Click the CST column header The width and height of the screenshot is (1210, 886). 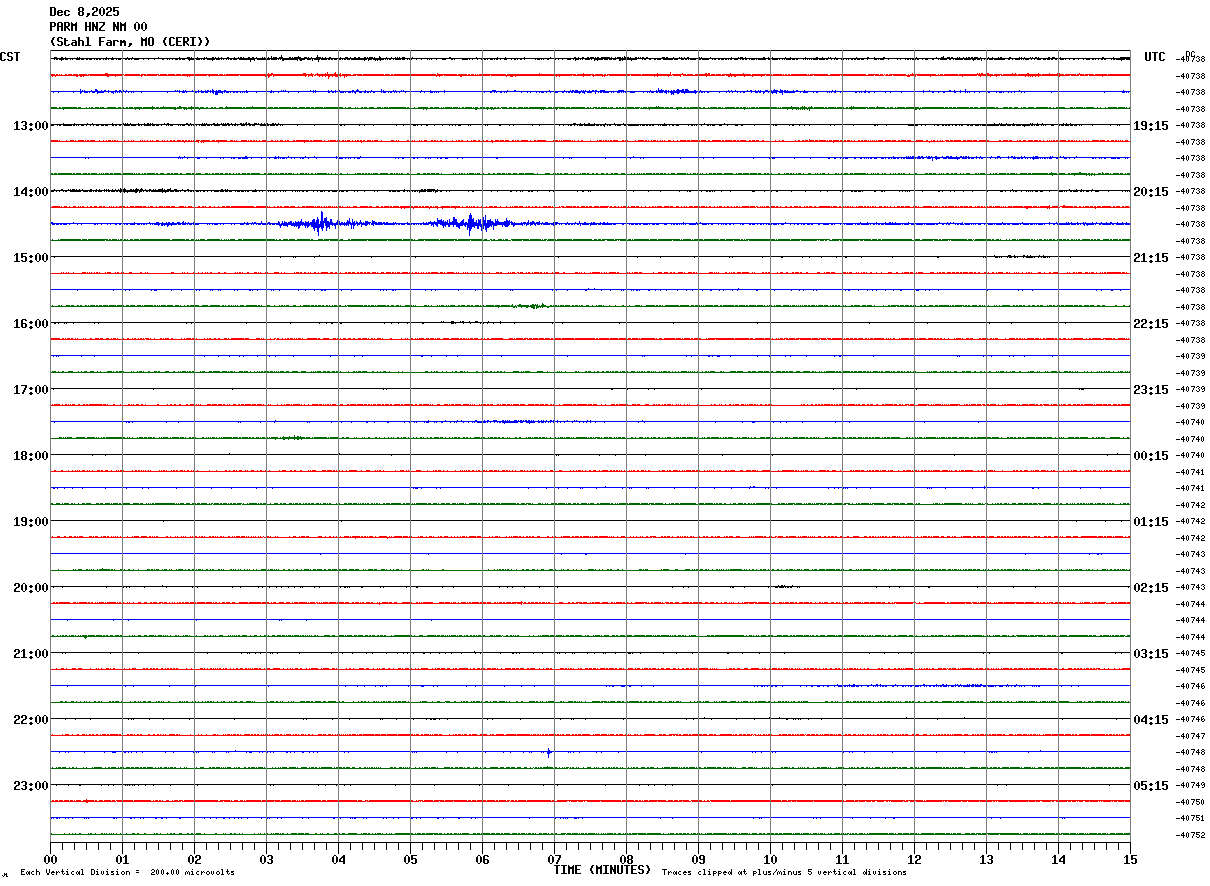(x=10, y=57)
